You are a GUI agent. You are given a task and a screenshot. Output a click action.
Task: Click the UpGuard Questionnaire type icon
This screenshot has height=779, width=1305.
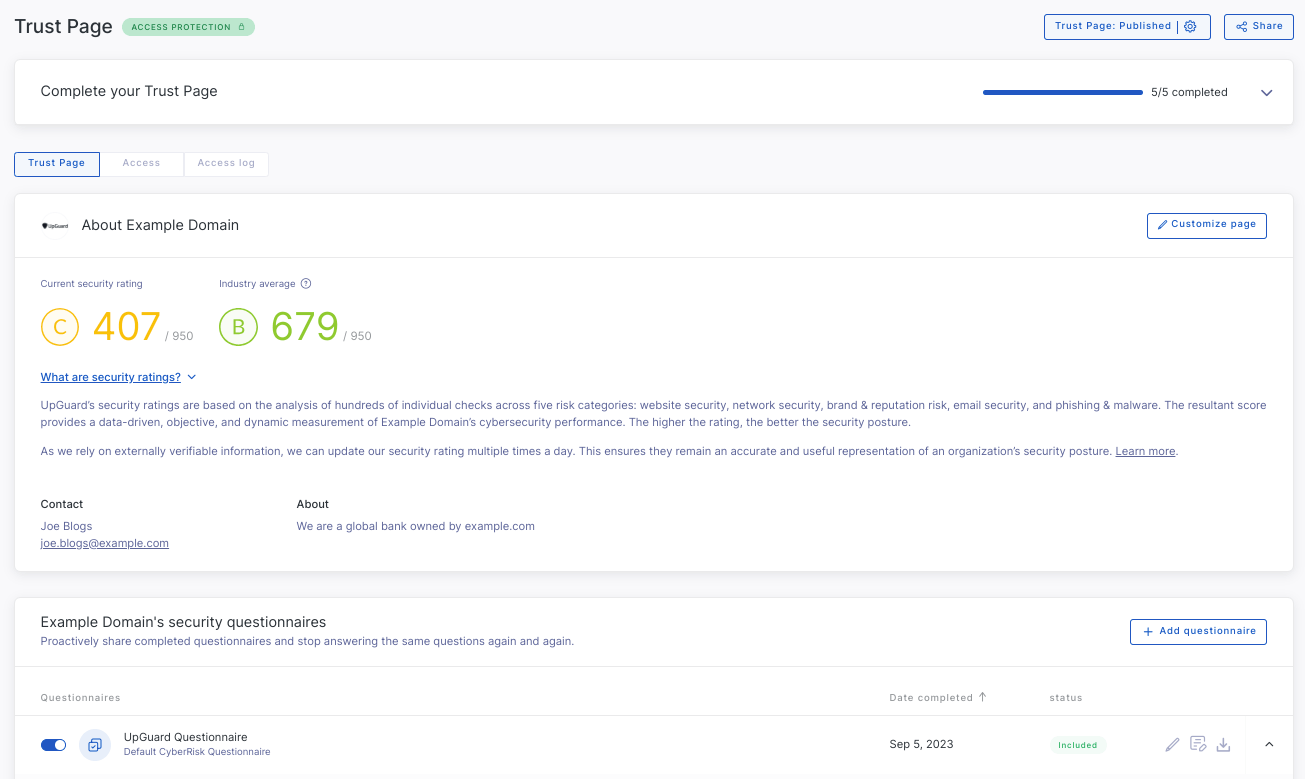coord(95,745)
